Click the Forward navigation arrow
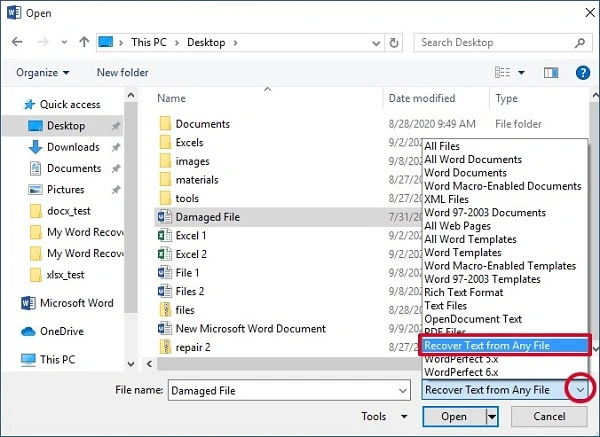The image size is (600, 437). 43,42
